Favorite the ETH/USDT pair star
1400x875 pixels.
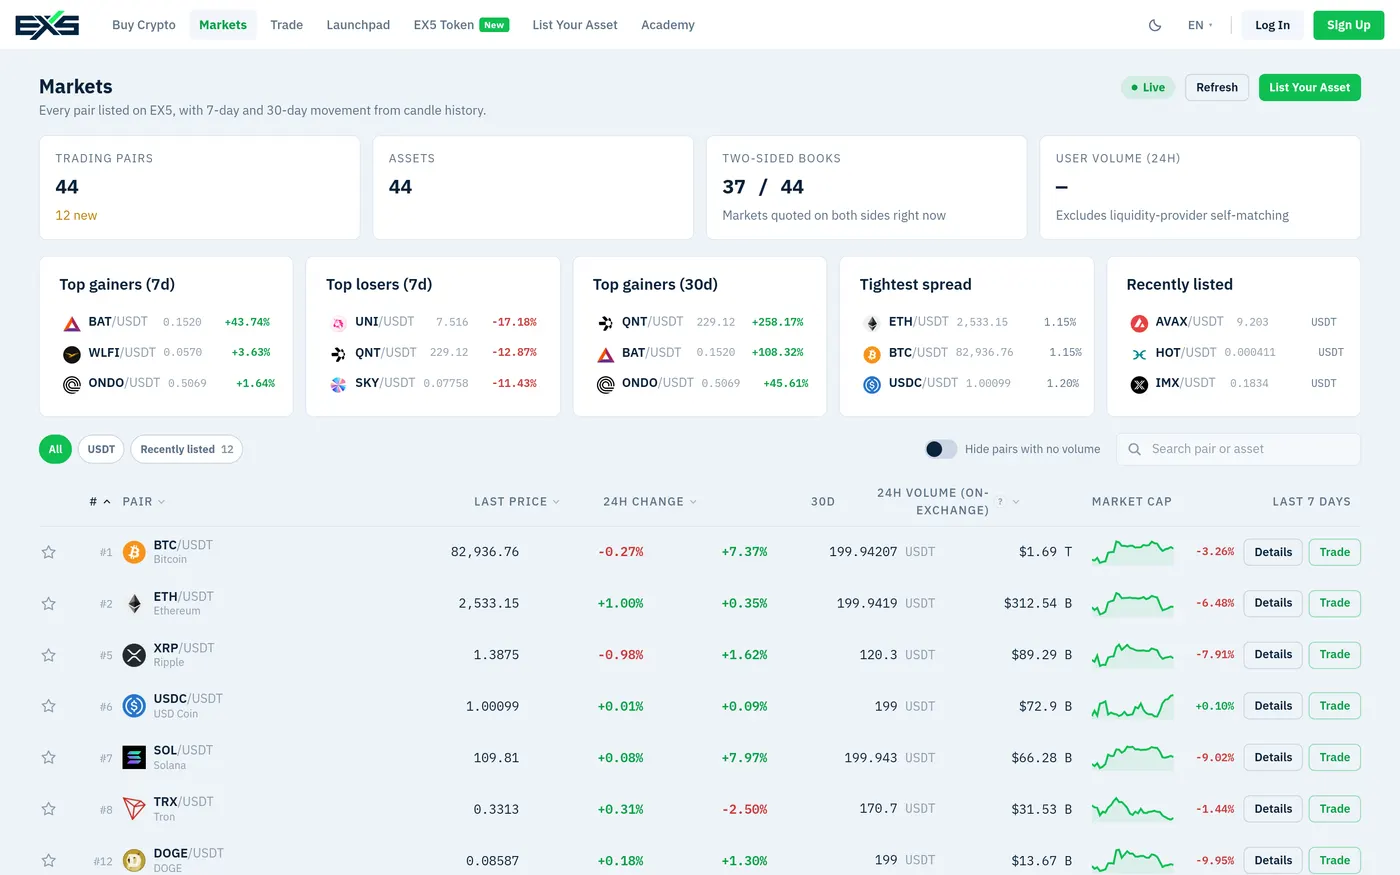point(48,604)
